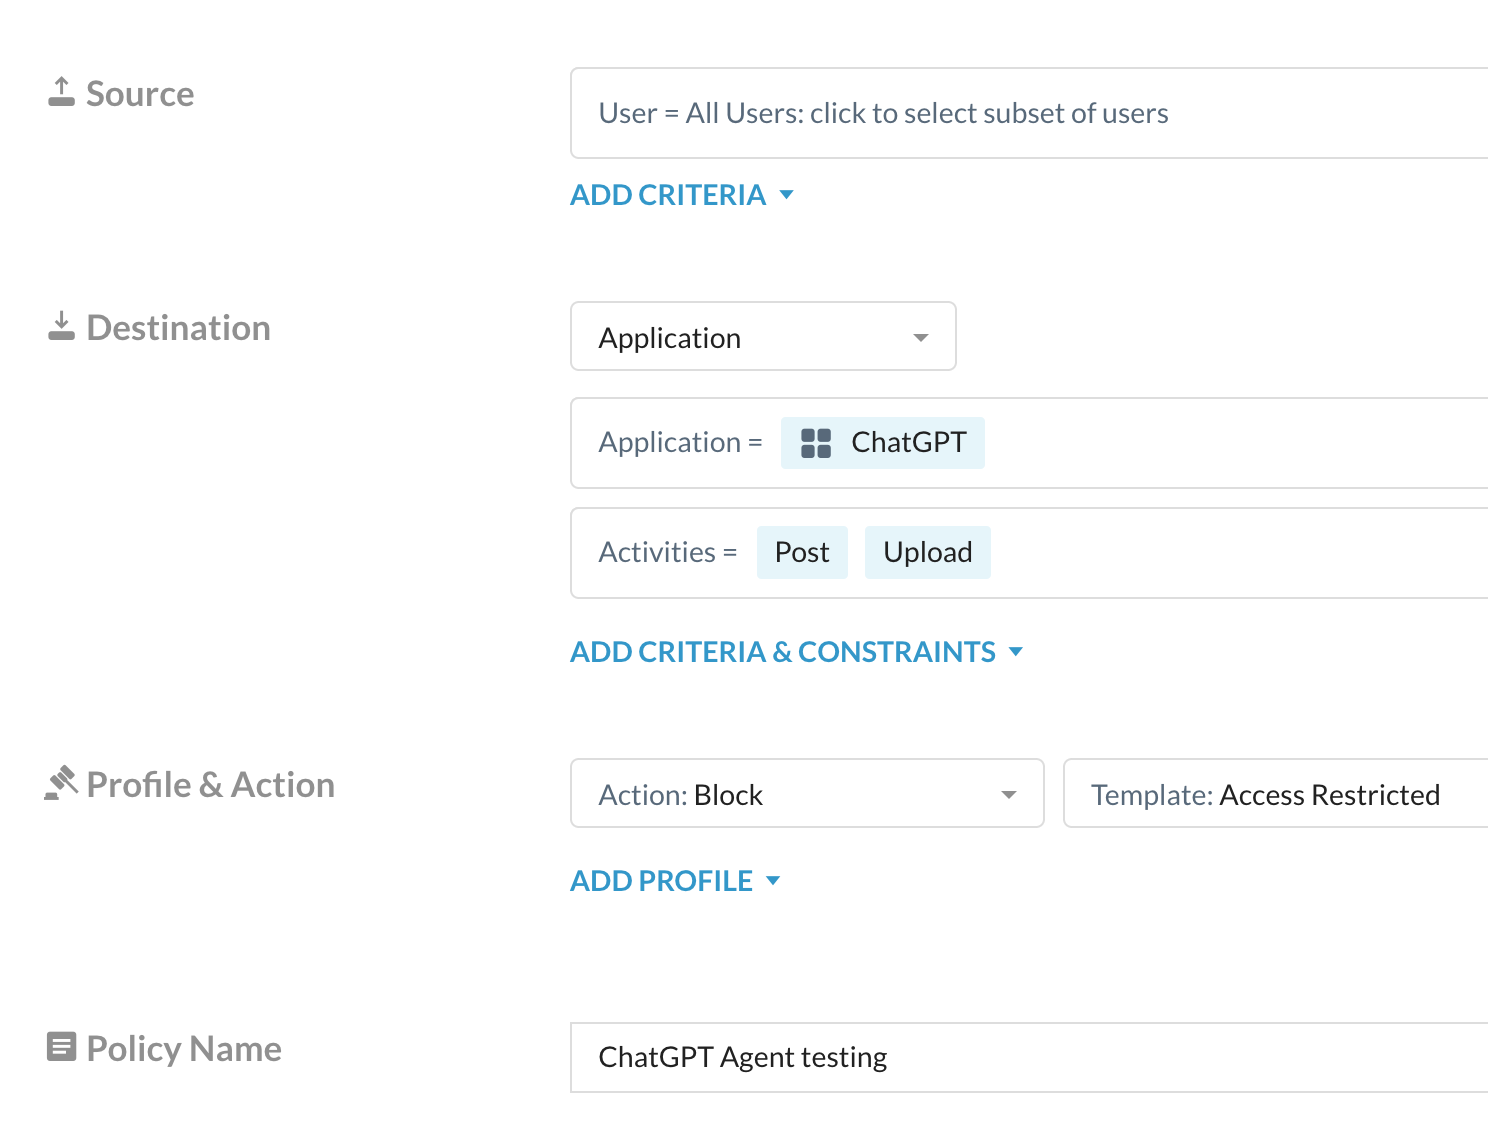The height and width of the screenshot is (1126, 1488).
Task: Click the 'Application =' field area
Action: [1029, 443]
